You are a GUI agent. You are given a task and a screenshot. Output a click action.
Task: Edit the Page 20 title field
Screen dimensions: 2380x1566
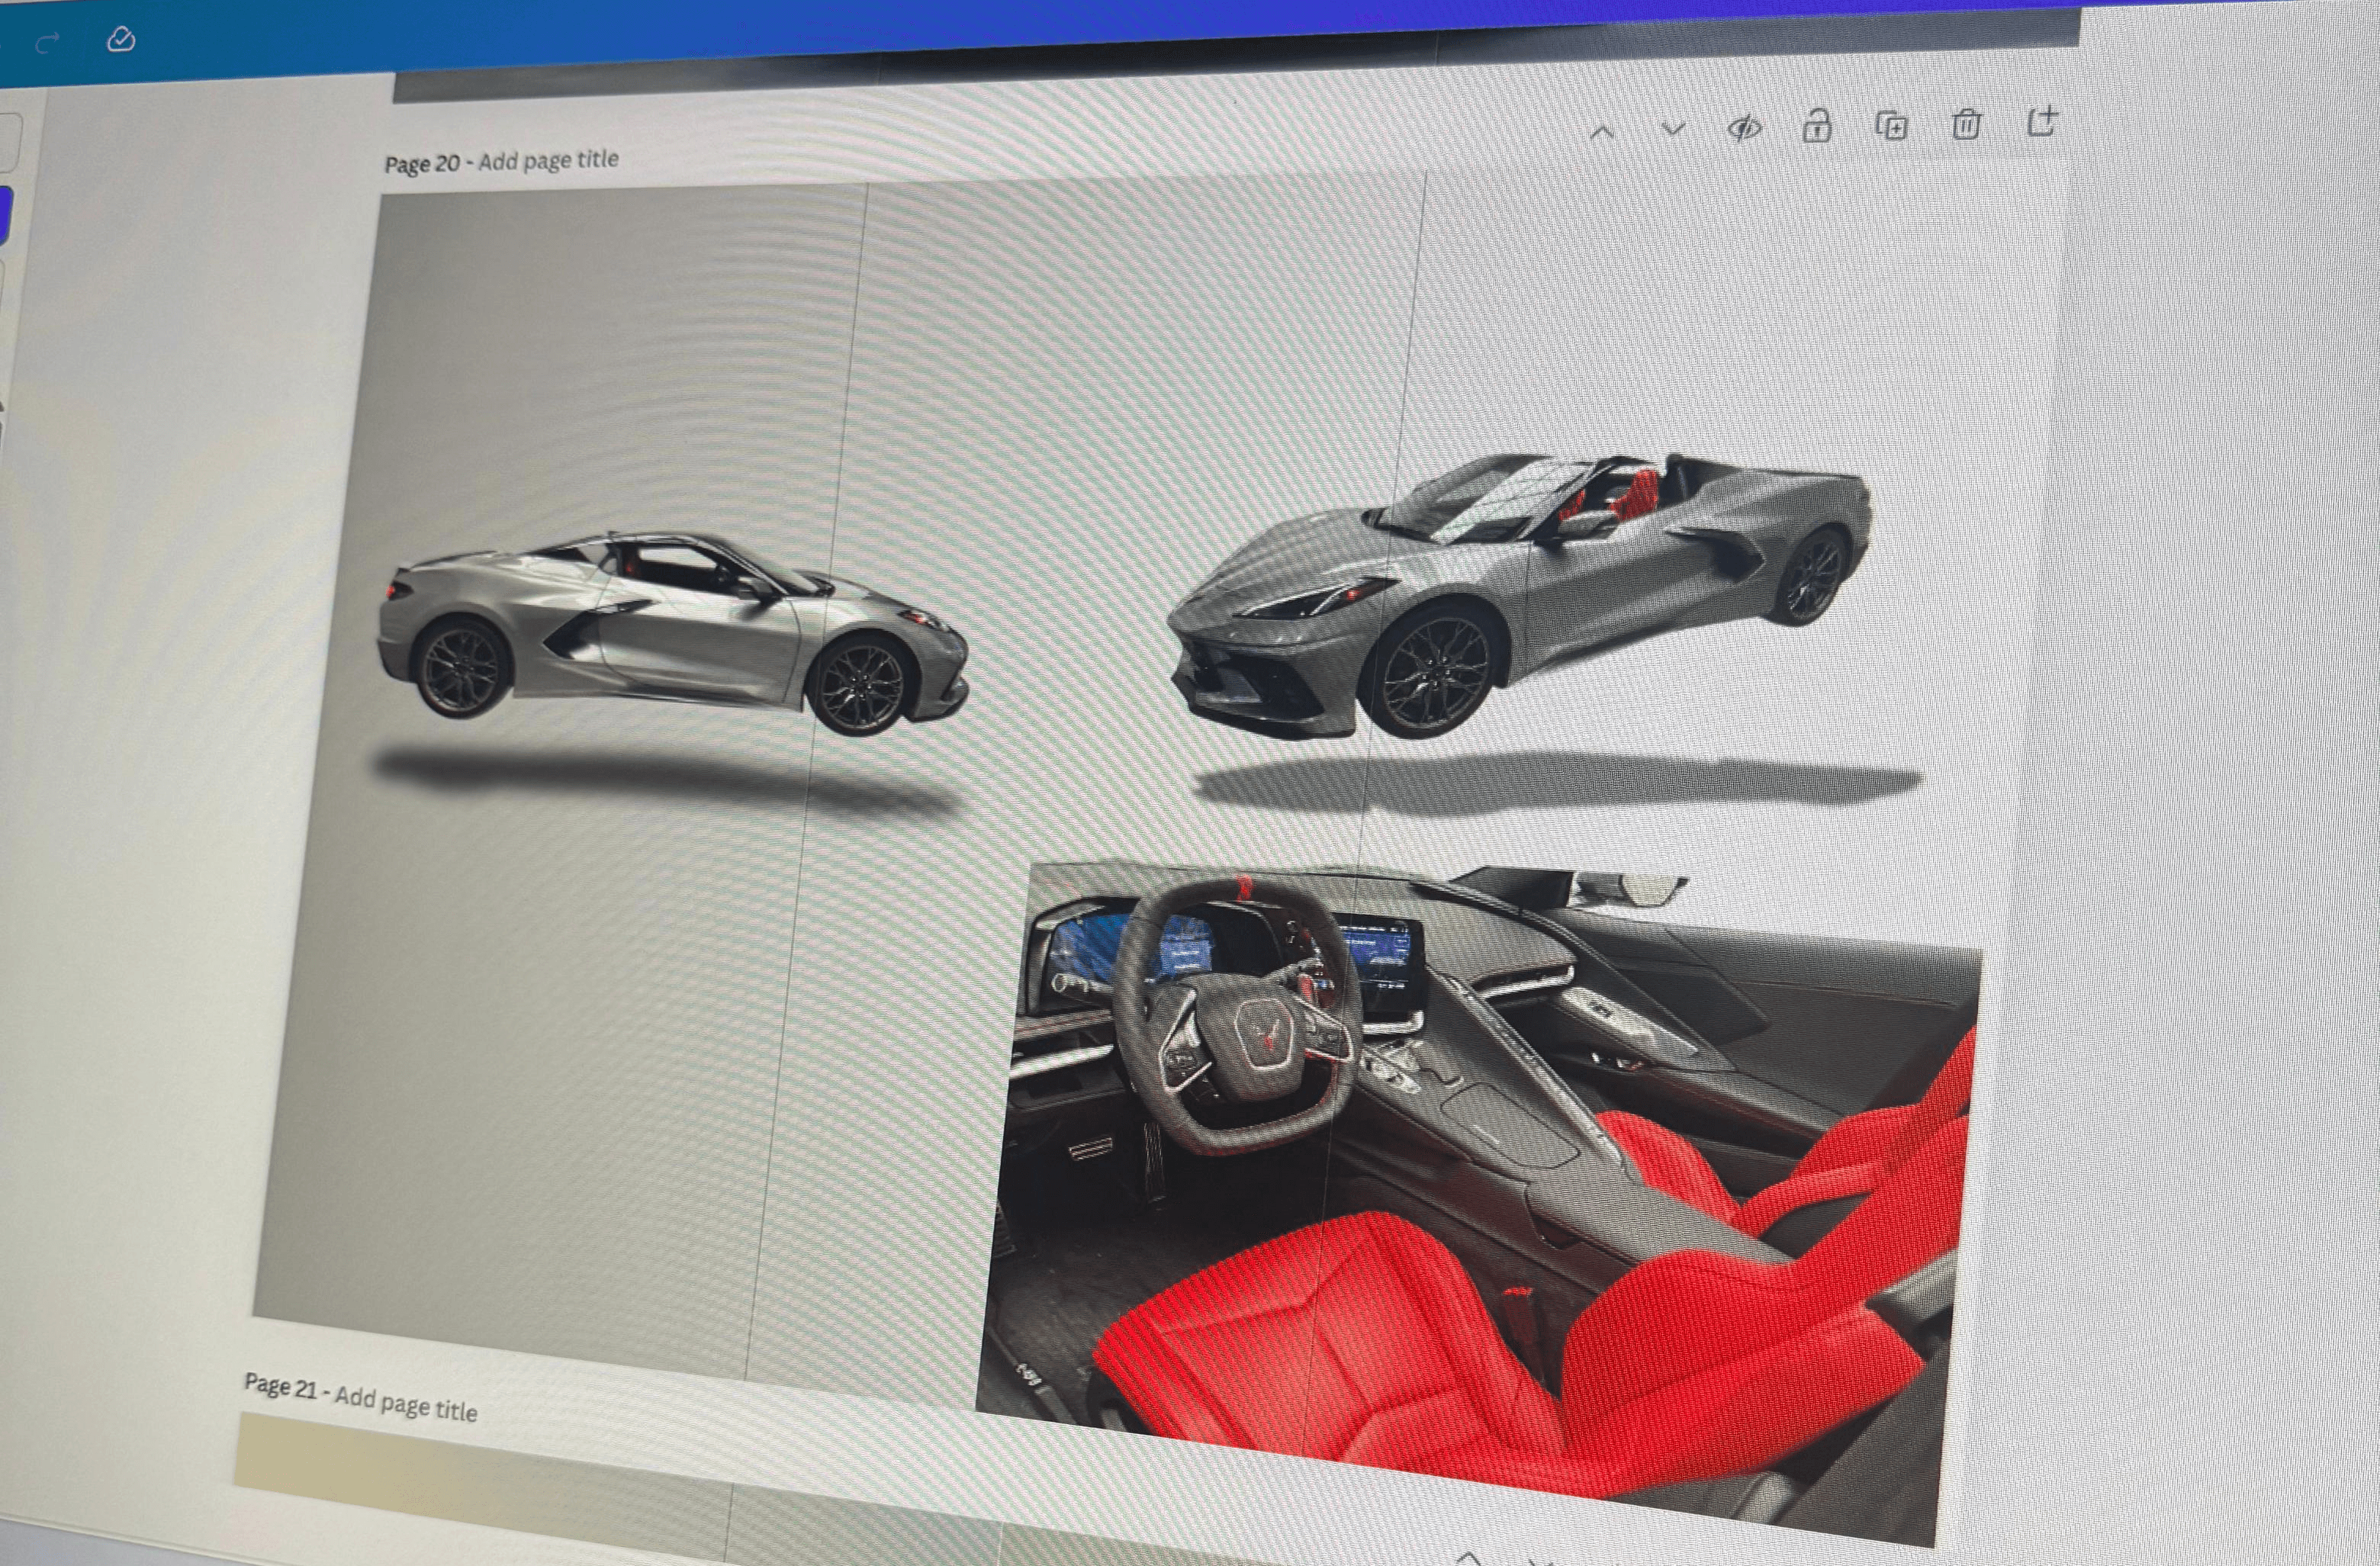point(548,161)
